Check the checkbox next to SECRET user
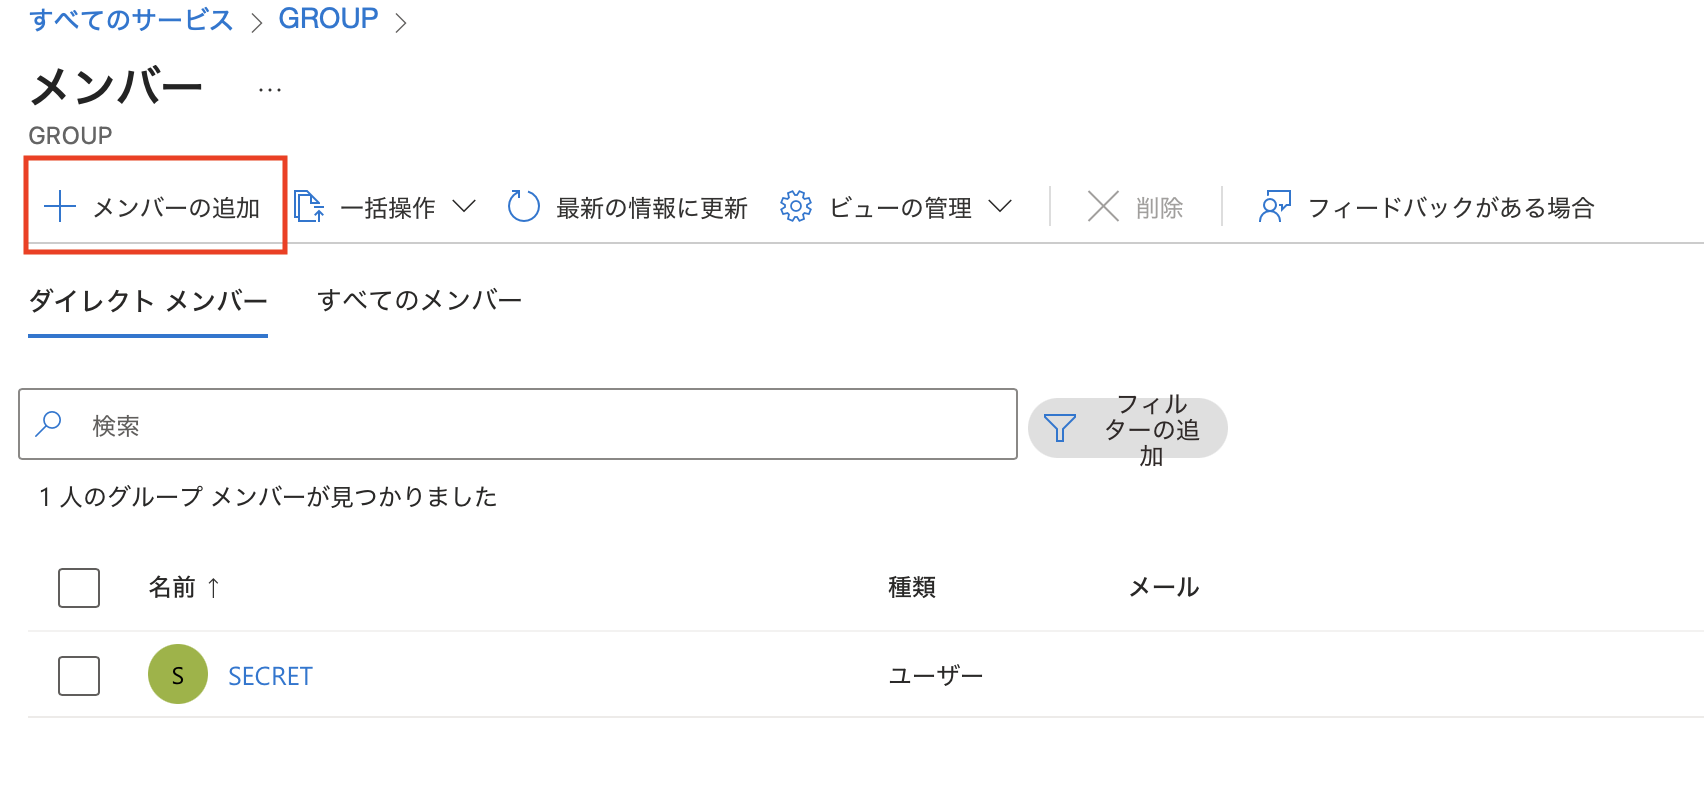 click(x=79, y=674)
